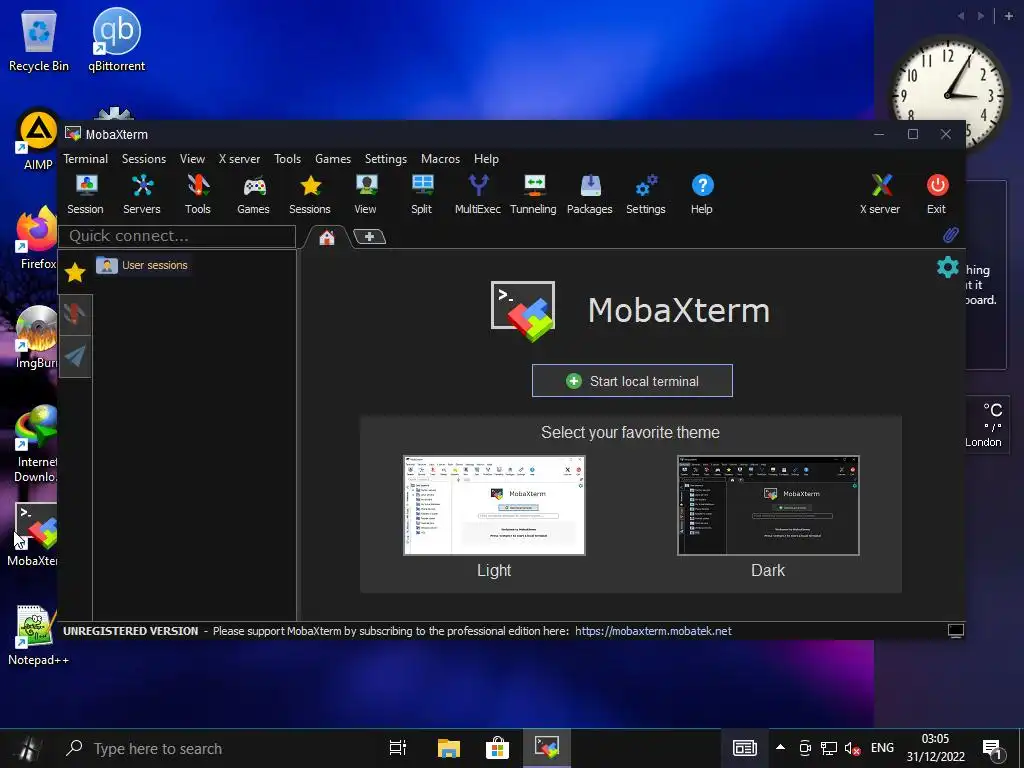Click the Windows Start button

27,748
